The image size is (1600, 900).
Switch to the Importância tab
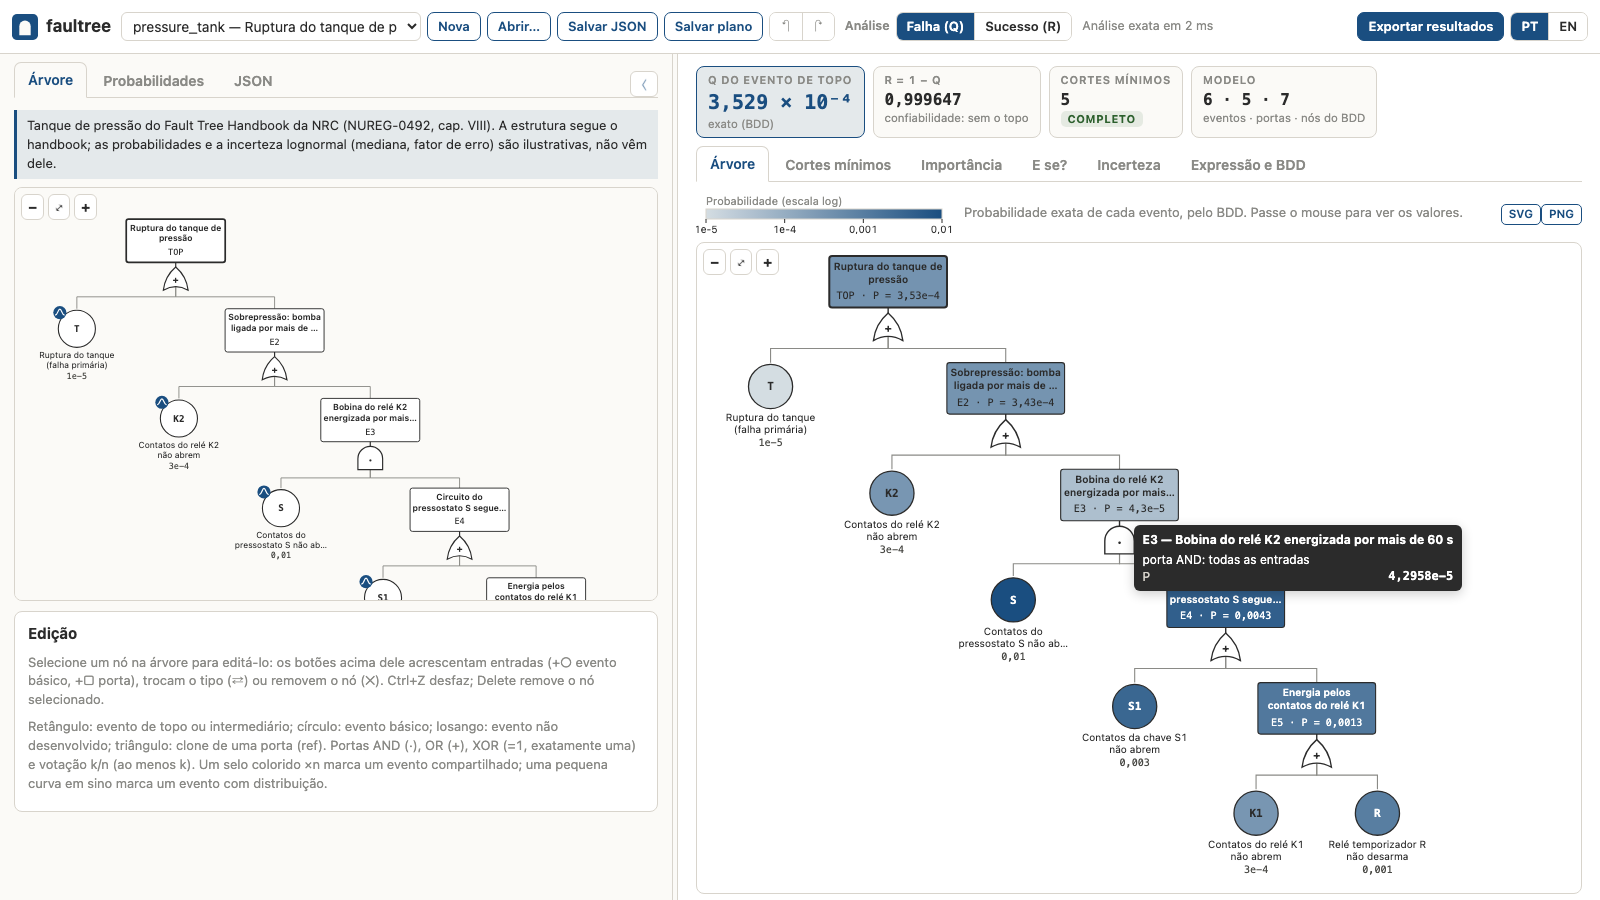pyautogui.click(x=961, y=165)
